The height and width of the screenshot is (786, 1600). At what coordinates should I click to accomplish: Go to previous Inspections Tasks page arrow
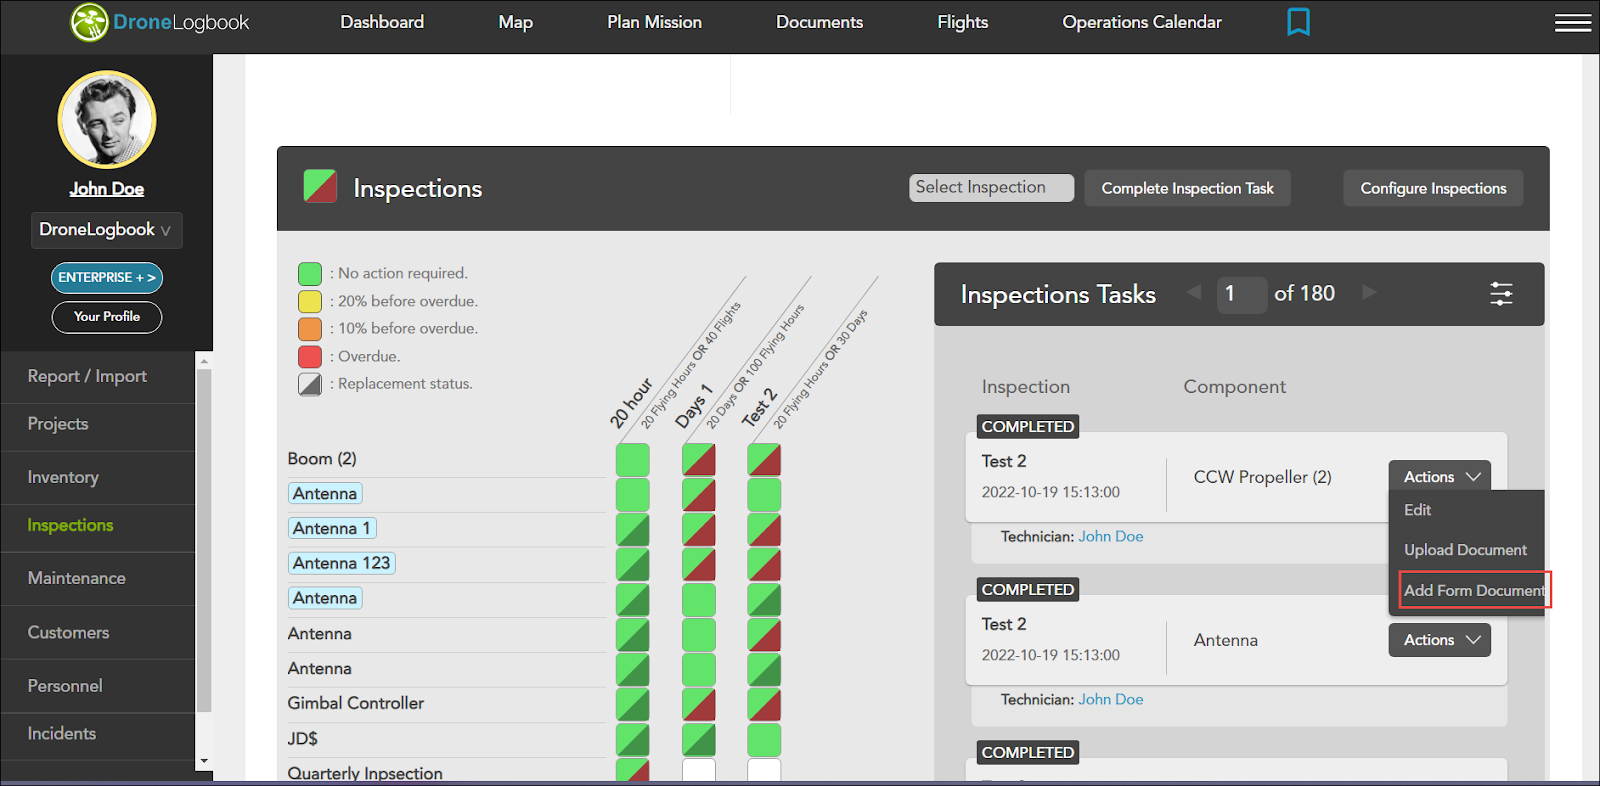click(1193, 292)
